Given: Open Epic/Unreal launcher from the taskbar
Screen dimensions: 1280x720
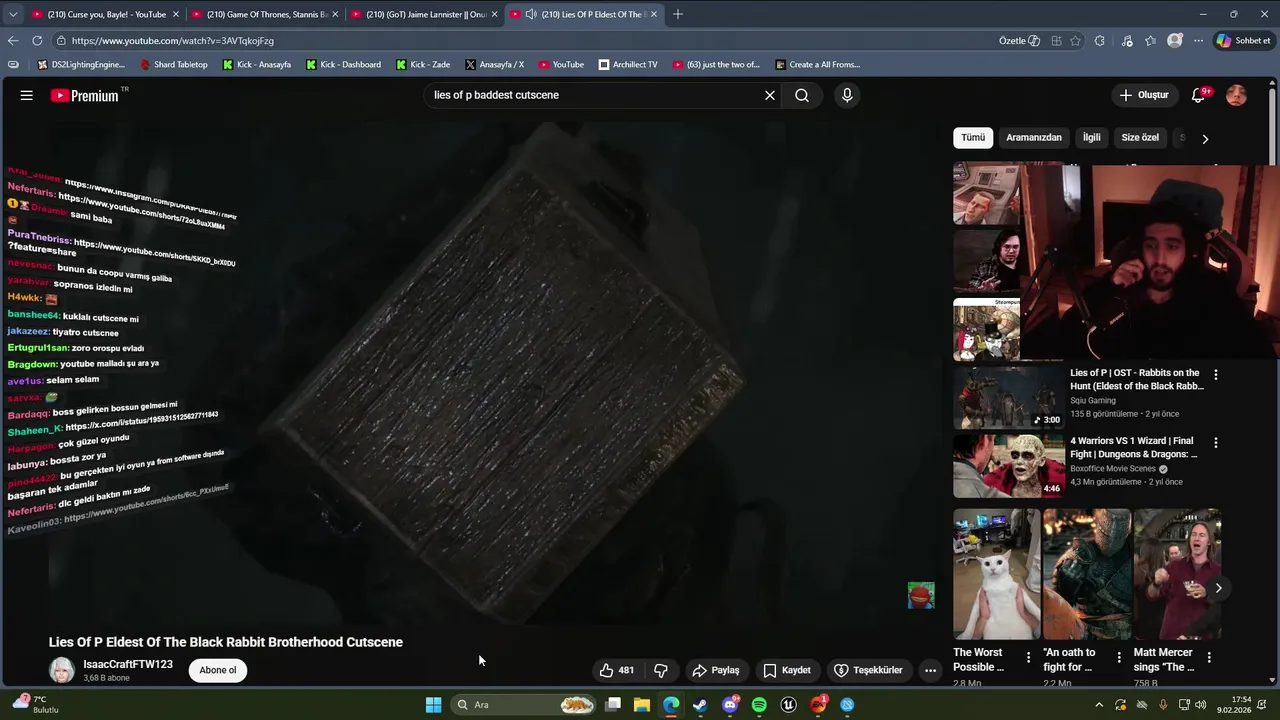Looking at the screenshot, I should (x=788, y=705).
